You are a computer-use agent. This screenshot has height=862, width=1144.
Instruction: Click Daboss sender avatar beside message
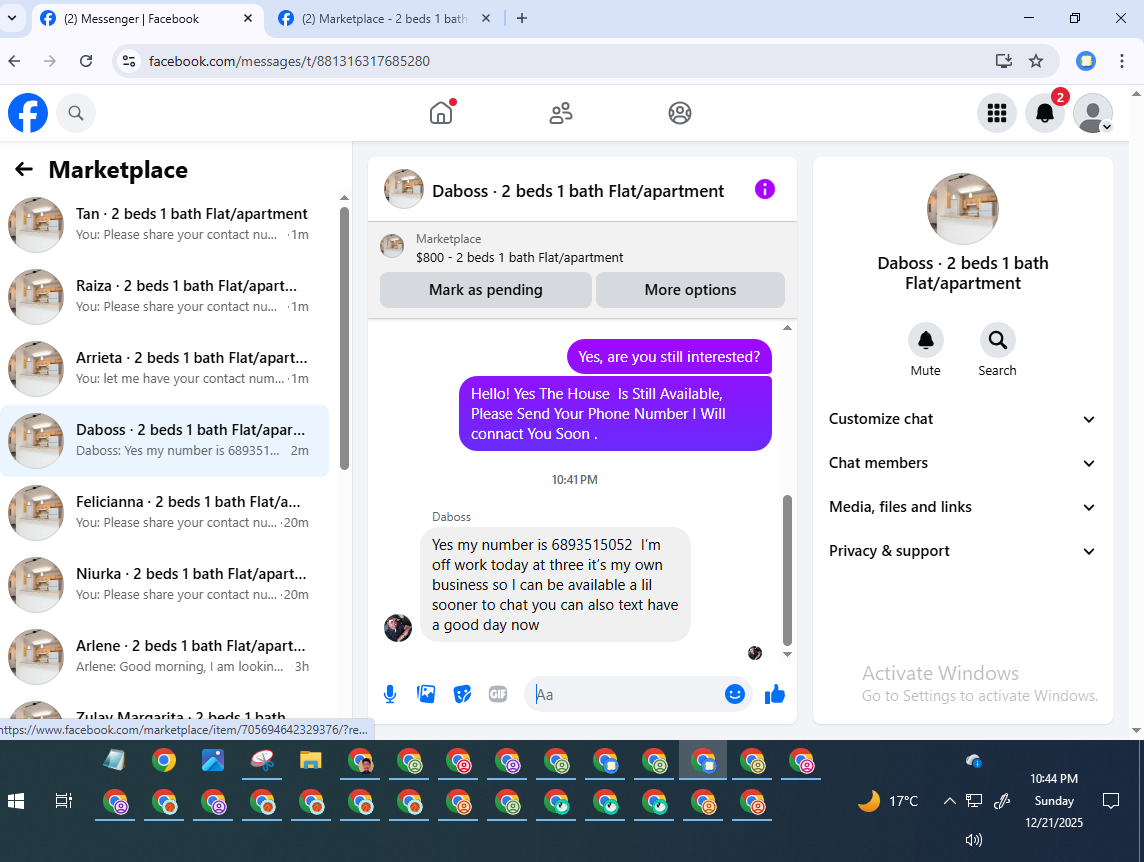pos(398,628)
